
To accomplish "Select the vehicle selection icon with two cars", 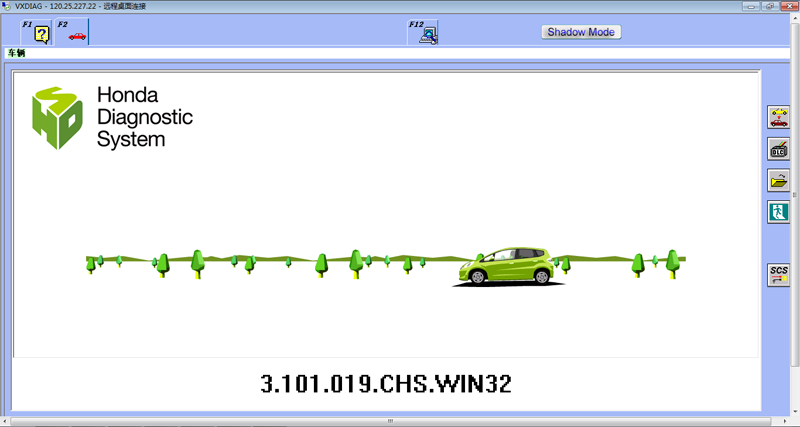I will tap(779, 117).
